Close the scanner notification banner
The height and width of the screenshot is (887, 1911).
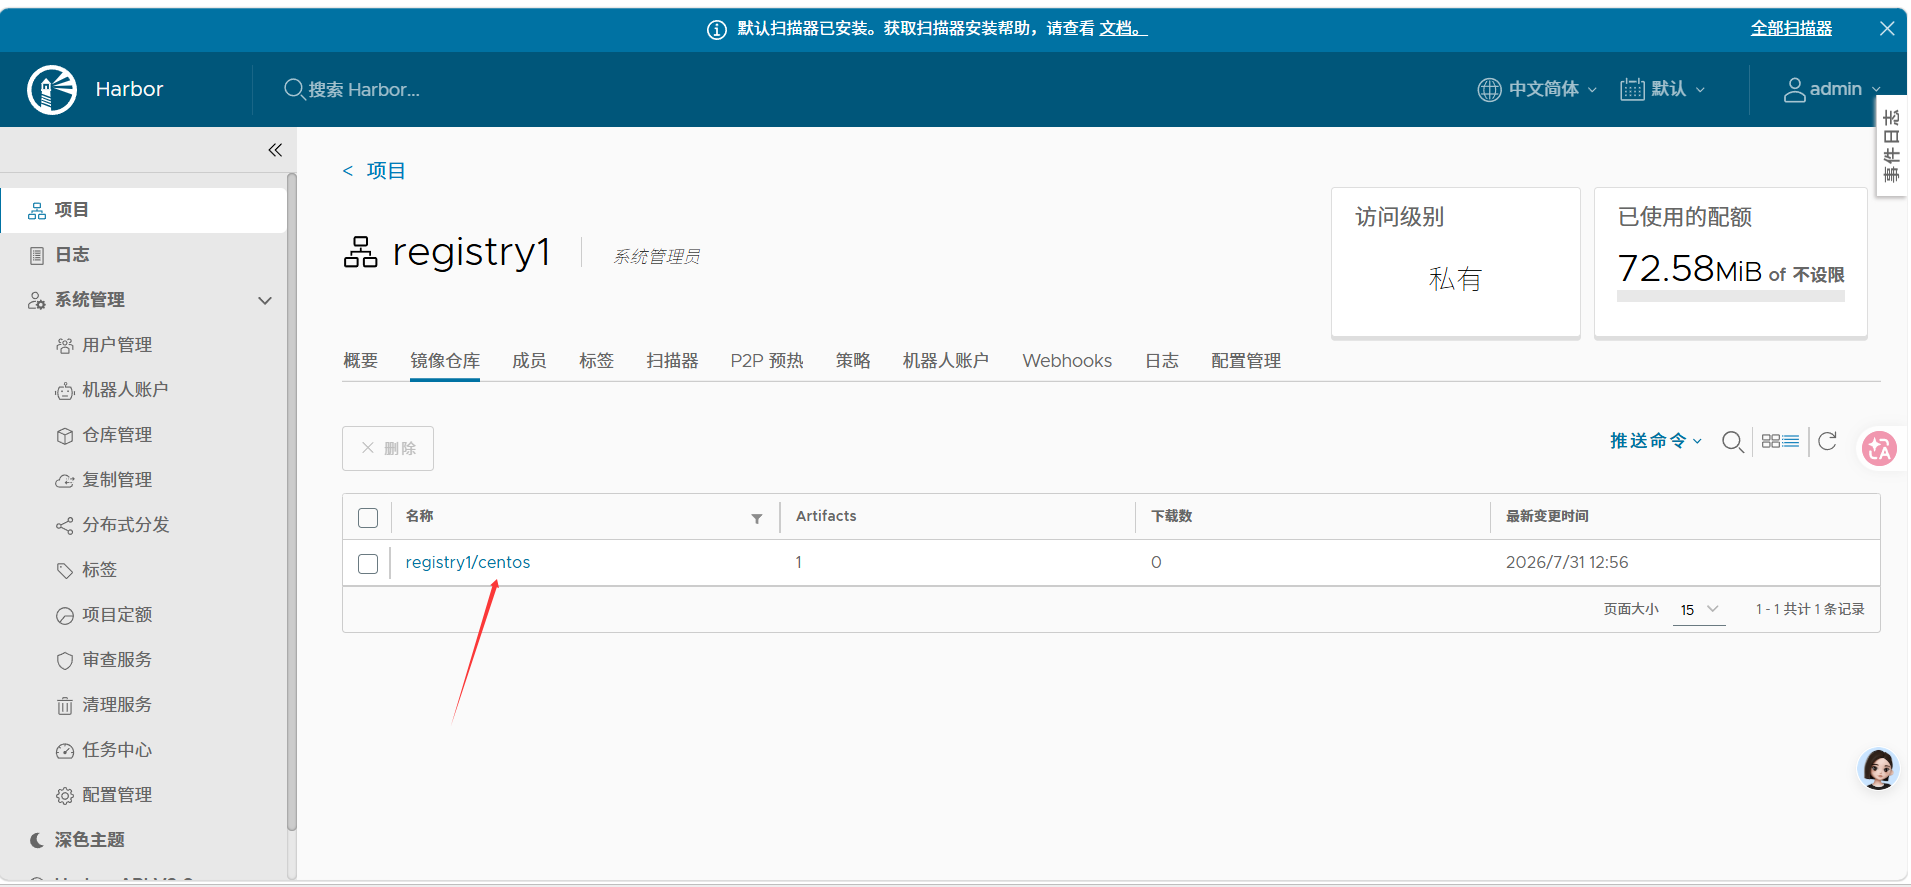point(1887,28)
